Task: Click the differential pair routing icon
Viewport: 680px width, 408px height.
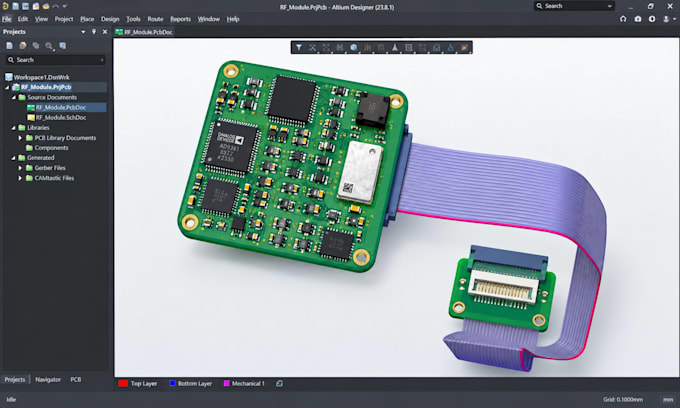Action: (x=381, y=47)
